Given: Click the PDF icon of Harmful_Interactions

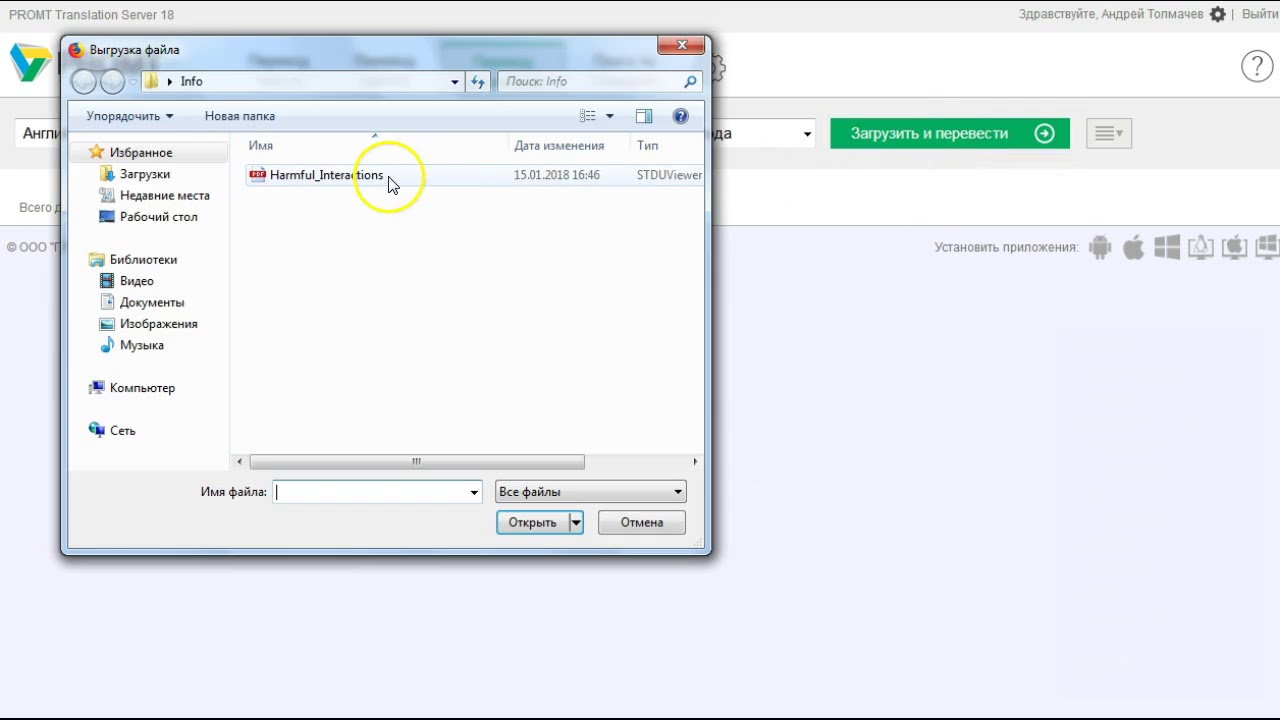Looking at the screenshot, I should [x=257, y=175].
